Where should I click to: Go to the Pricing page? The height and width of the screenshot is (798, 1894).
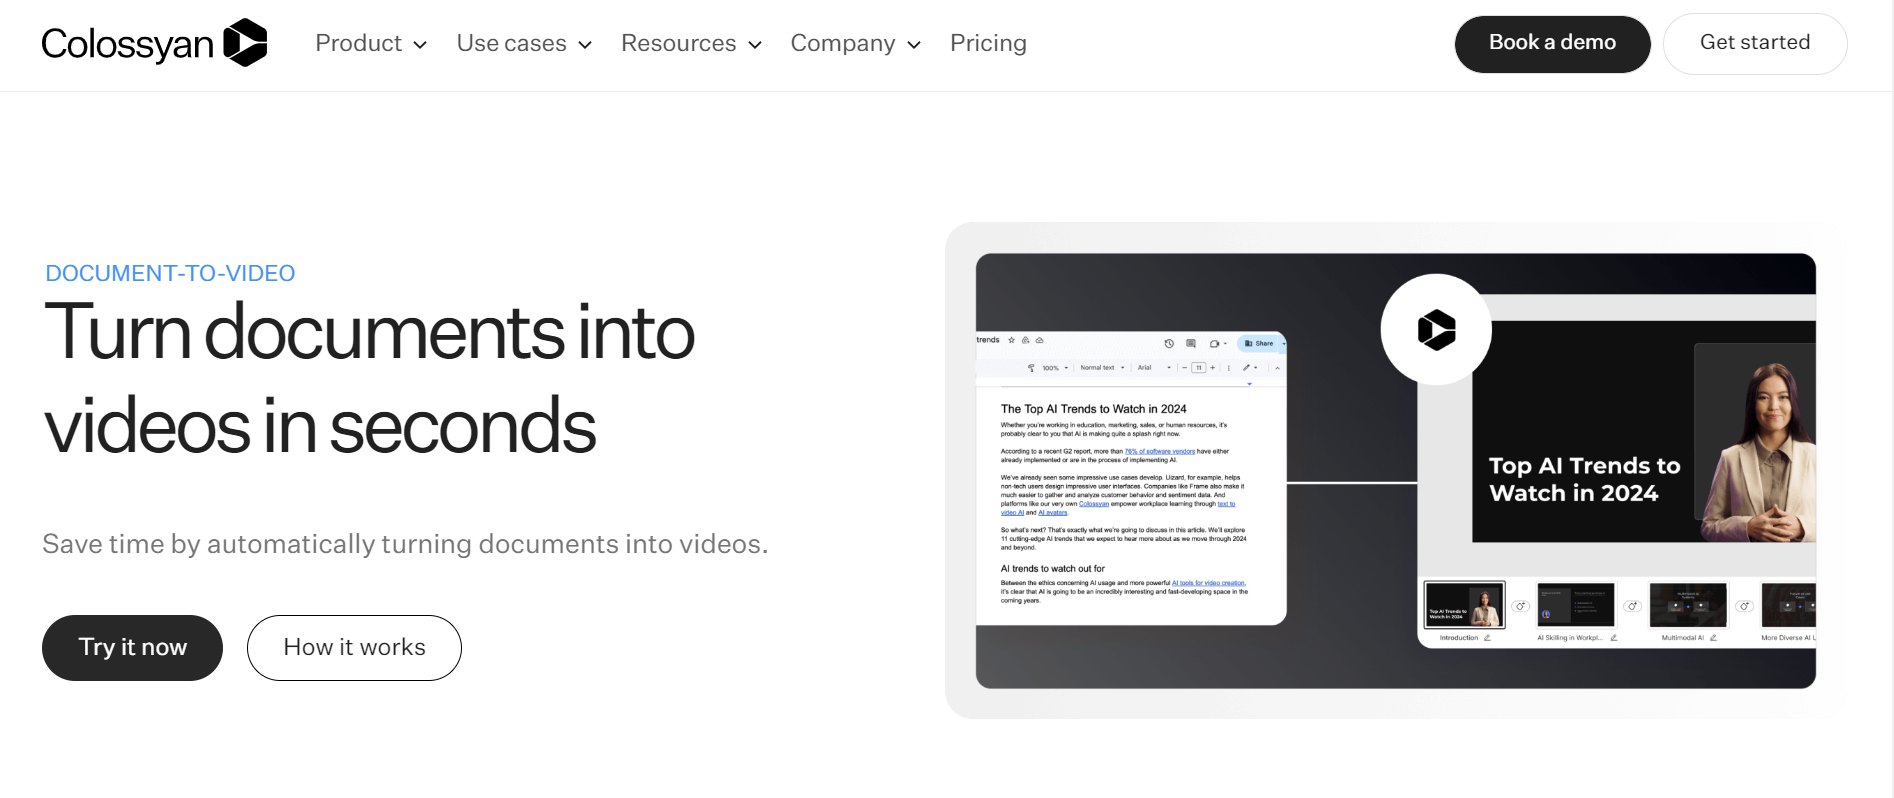[x=988, y=43]
